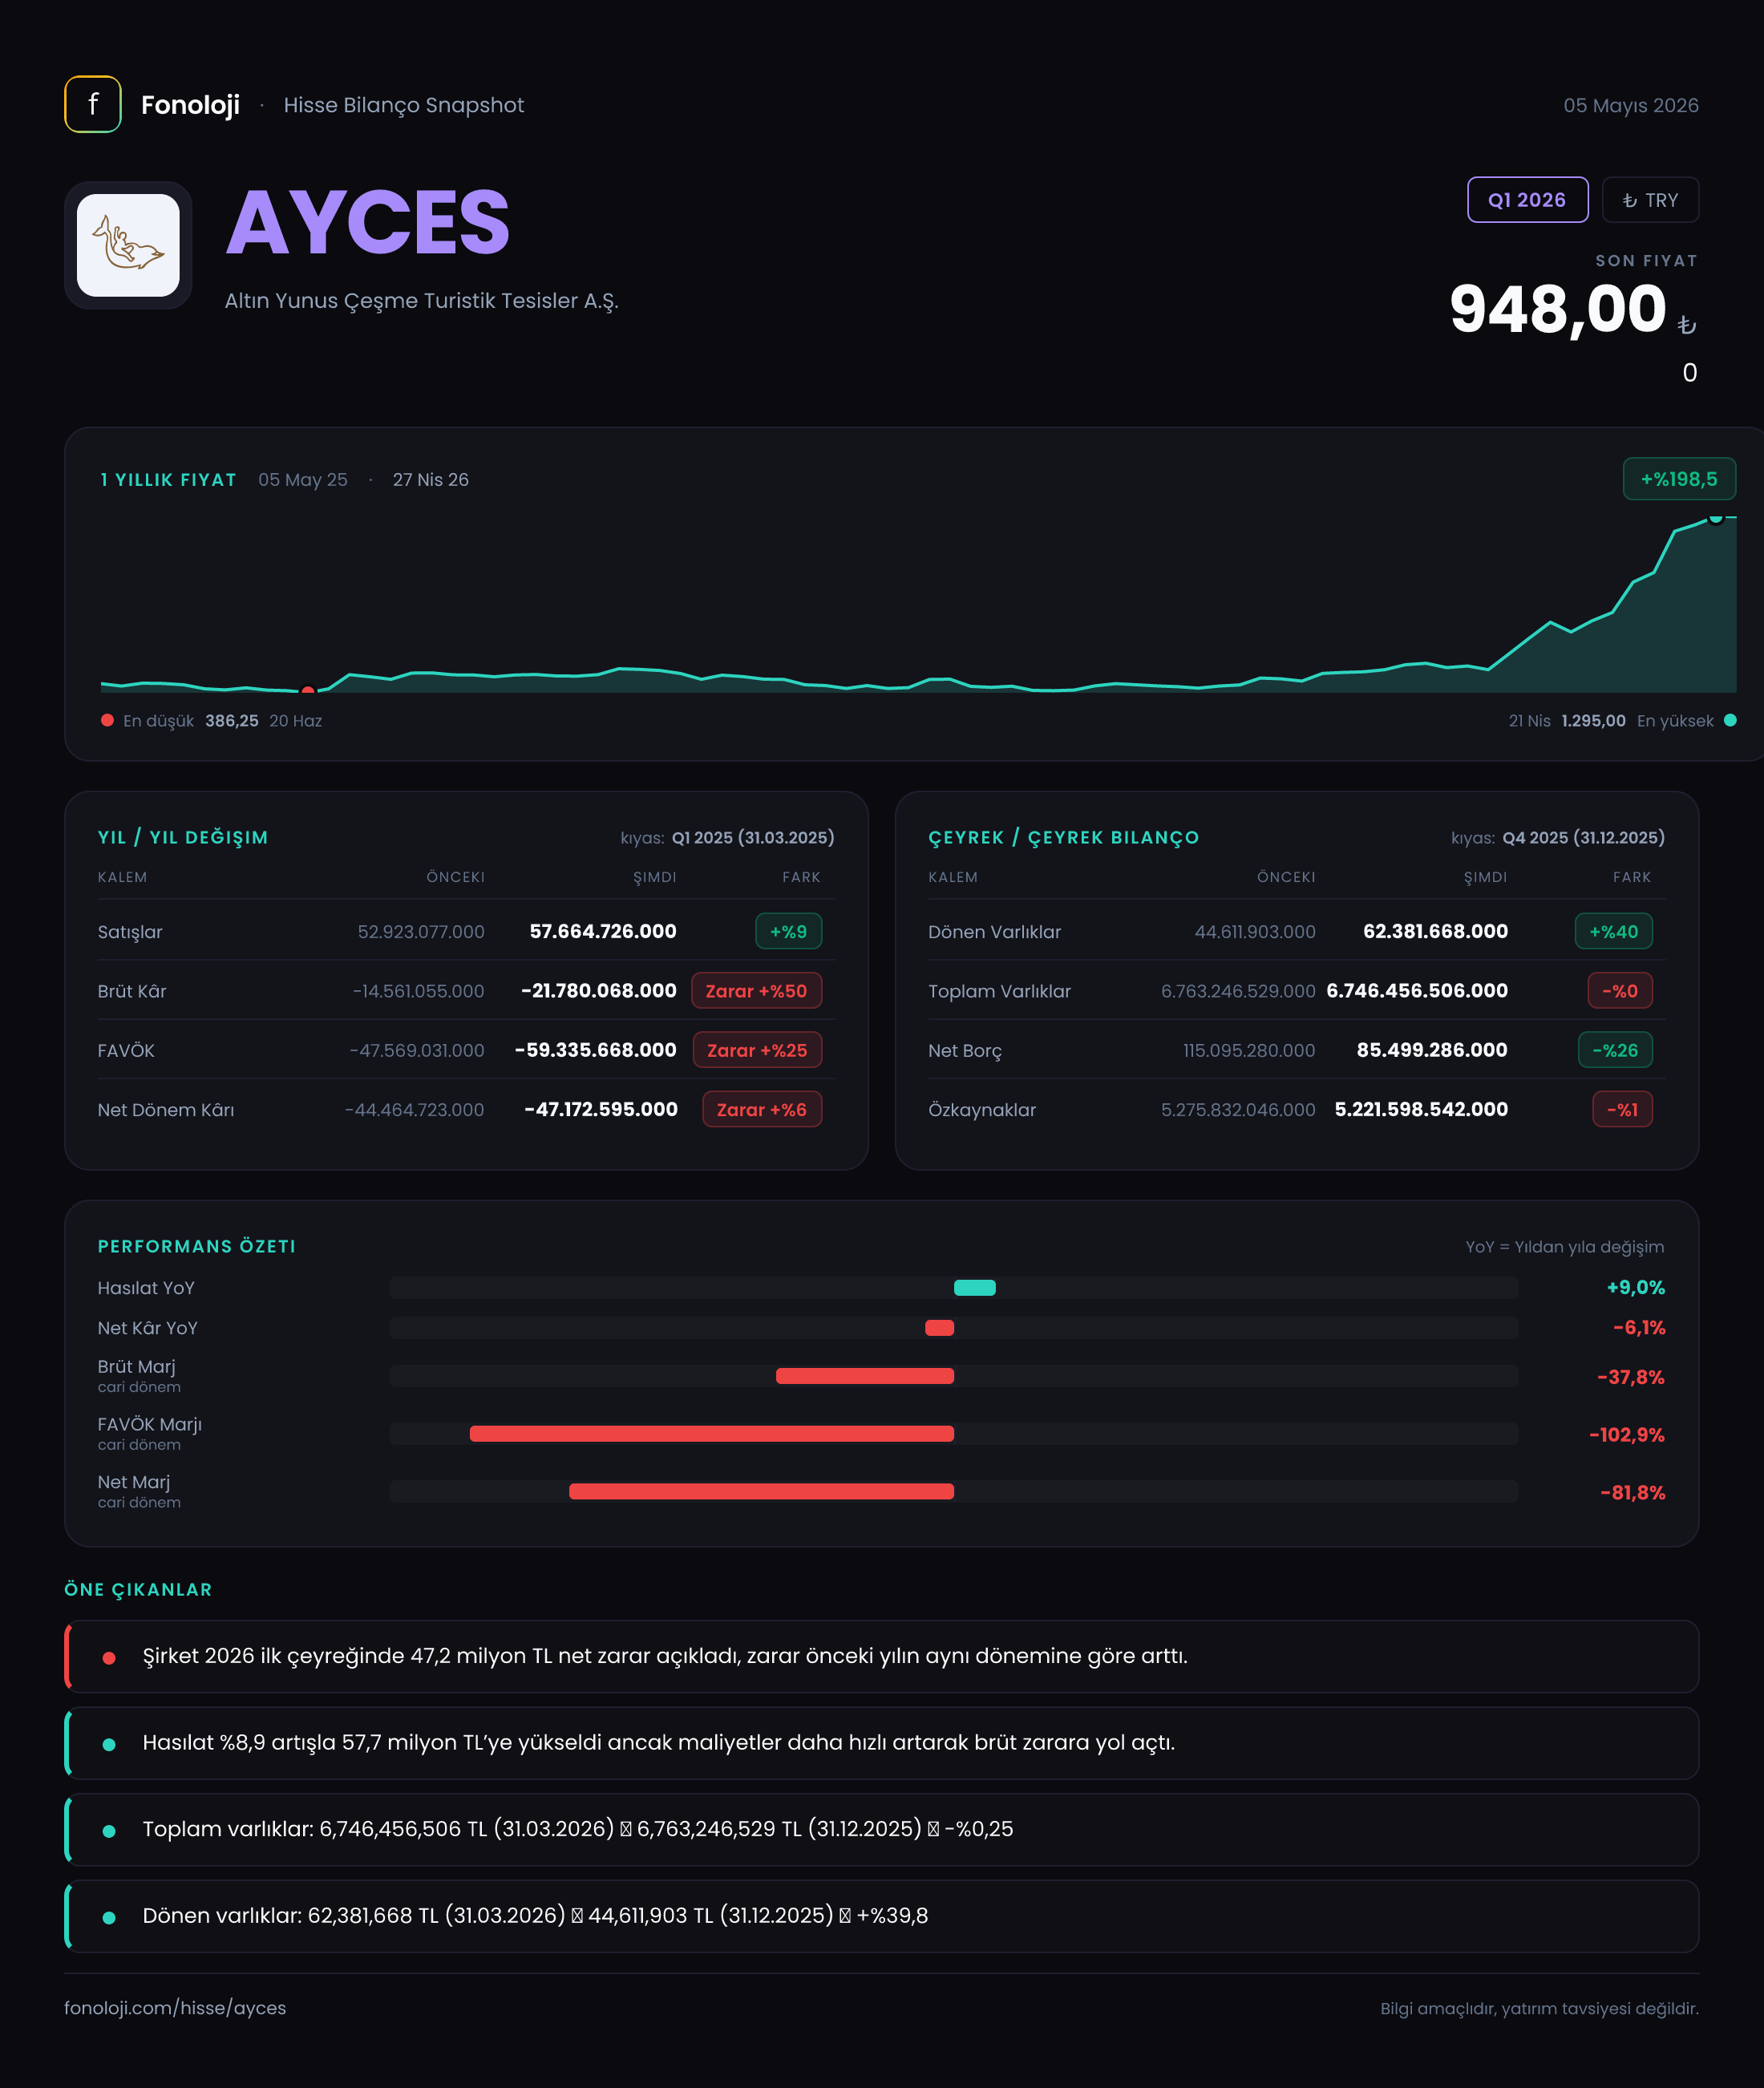Click the Net Kâr YoY red bar
The width and height of the screenshot is (1764, 2088).
click(939, 1328)
